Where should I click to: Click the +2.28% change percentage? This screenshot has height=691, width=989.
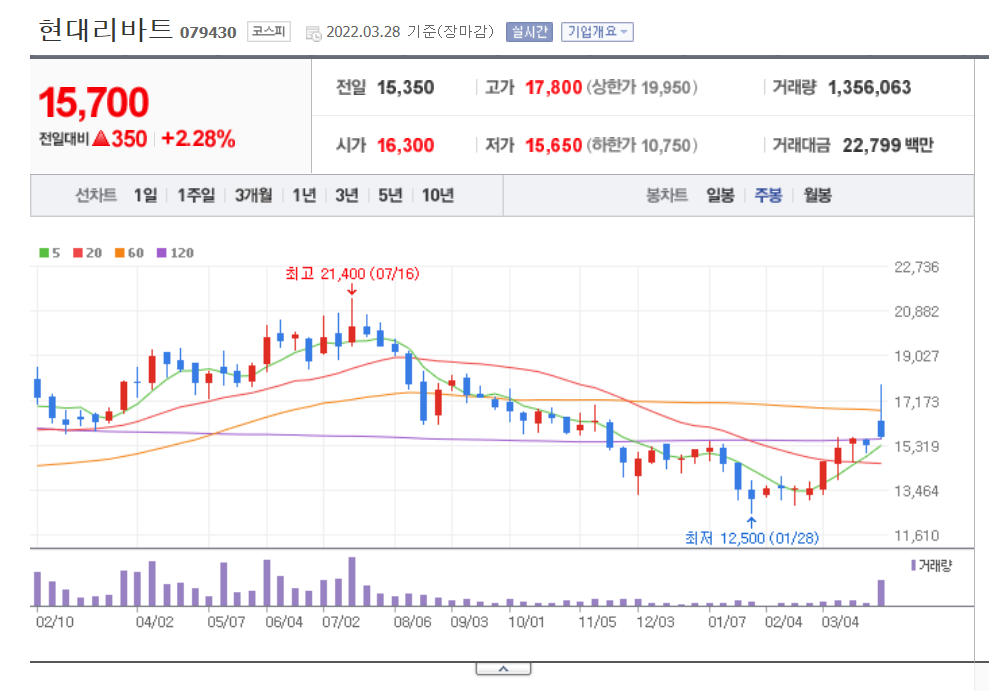click(x=198, y=139)
